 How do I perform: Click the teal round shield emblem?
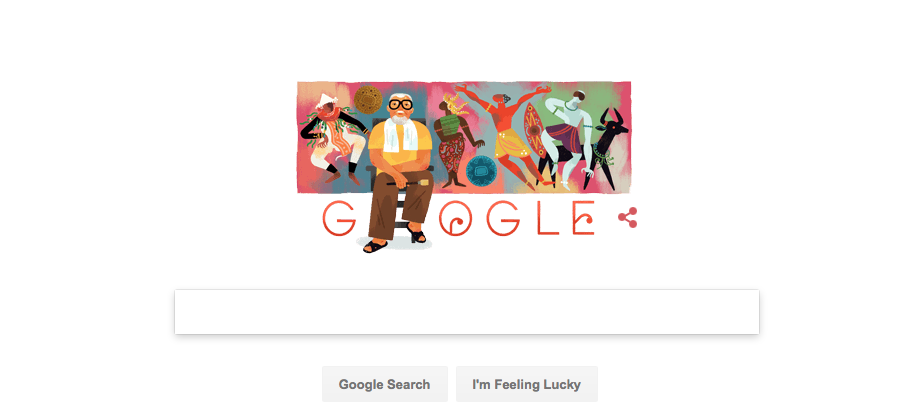pos(482,171)
